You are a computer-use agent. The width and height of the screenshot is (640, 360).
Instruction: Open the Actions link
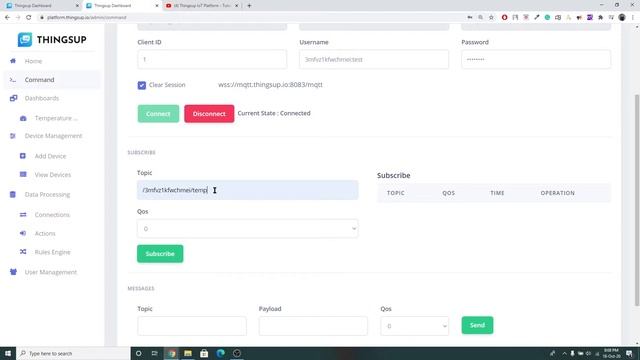(45, 233)
